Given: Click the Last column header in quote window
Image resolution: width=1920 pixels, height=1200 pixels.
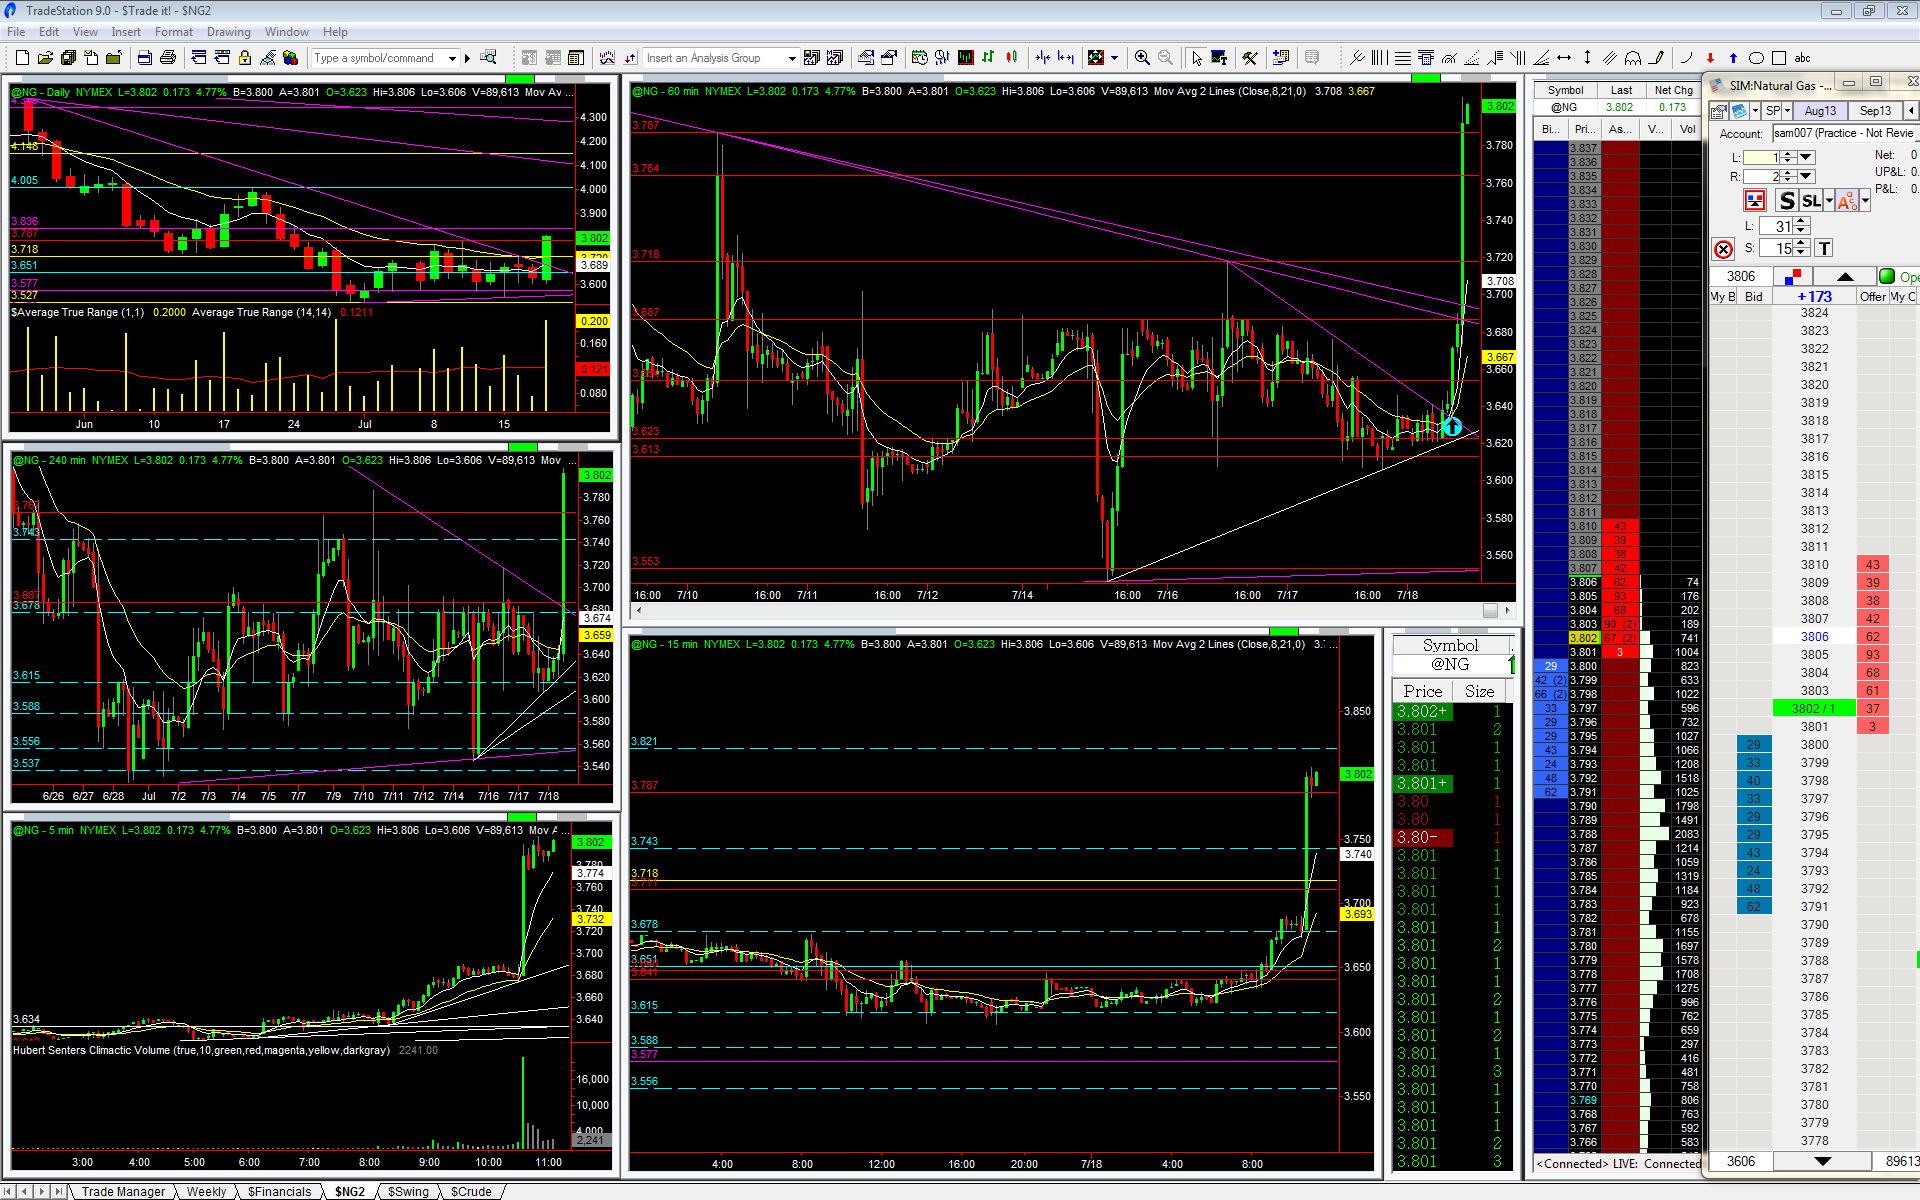Looking at the screenshot, I should (x=1621, y=90).
